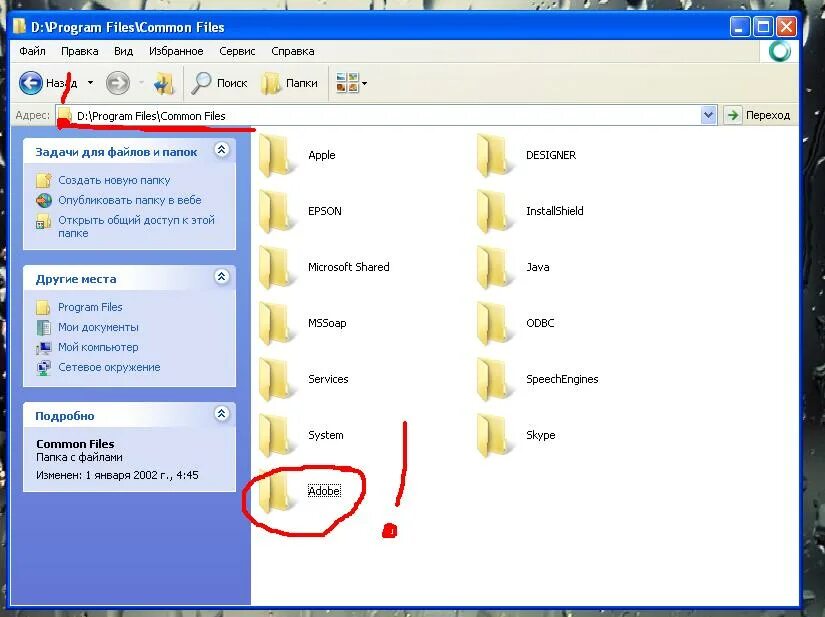Open the Сервис menu
Screen dimensions: 825x617
tap(237, 51)
